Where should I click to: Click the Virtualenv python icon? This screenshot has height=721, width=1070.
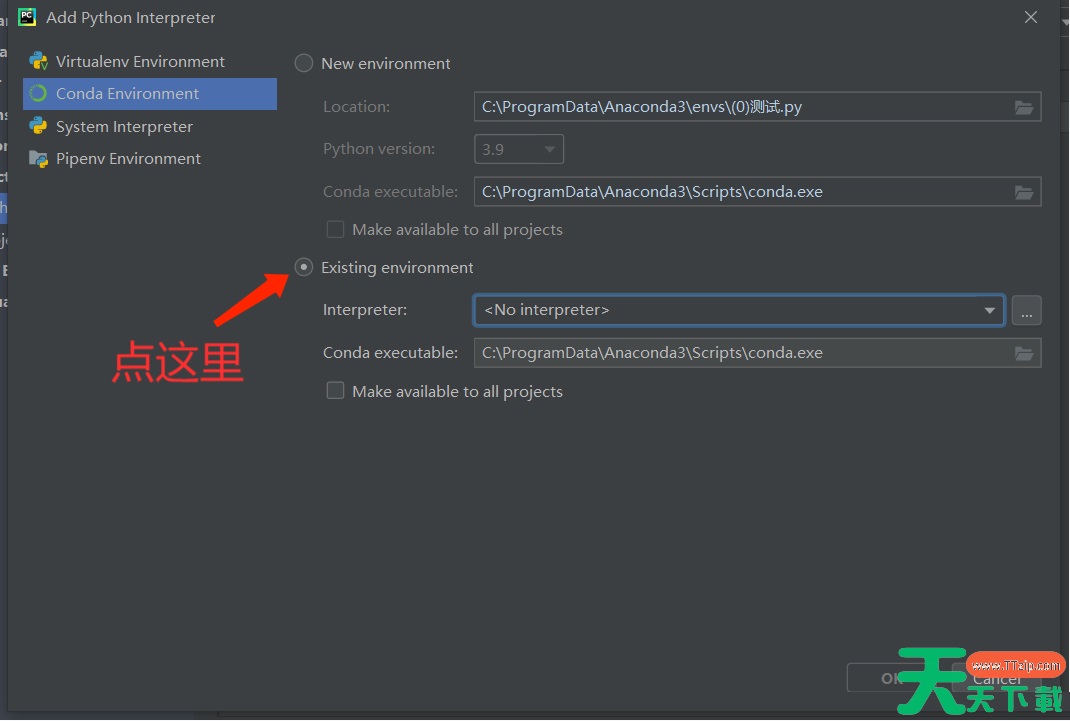click(38, 61)
